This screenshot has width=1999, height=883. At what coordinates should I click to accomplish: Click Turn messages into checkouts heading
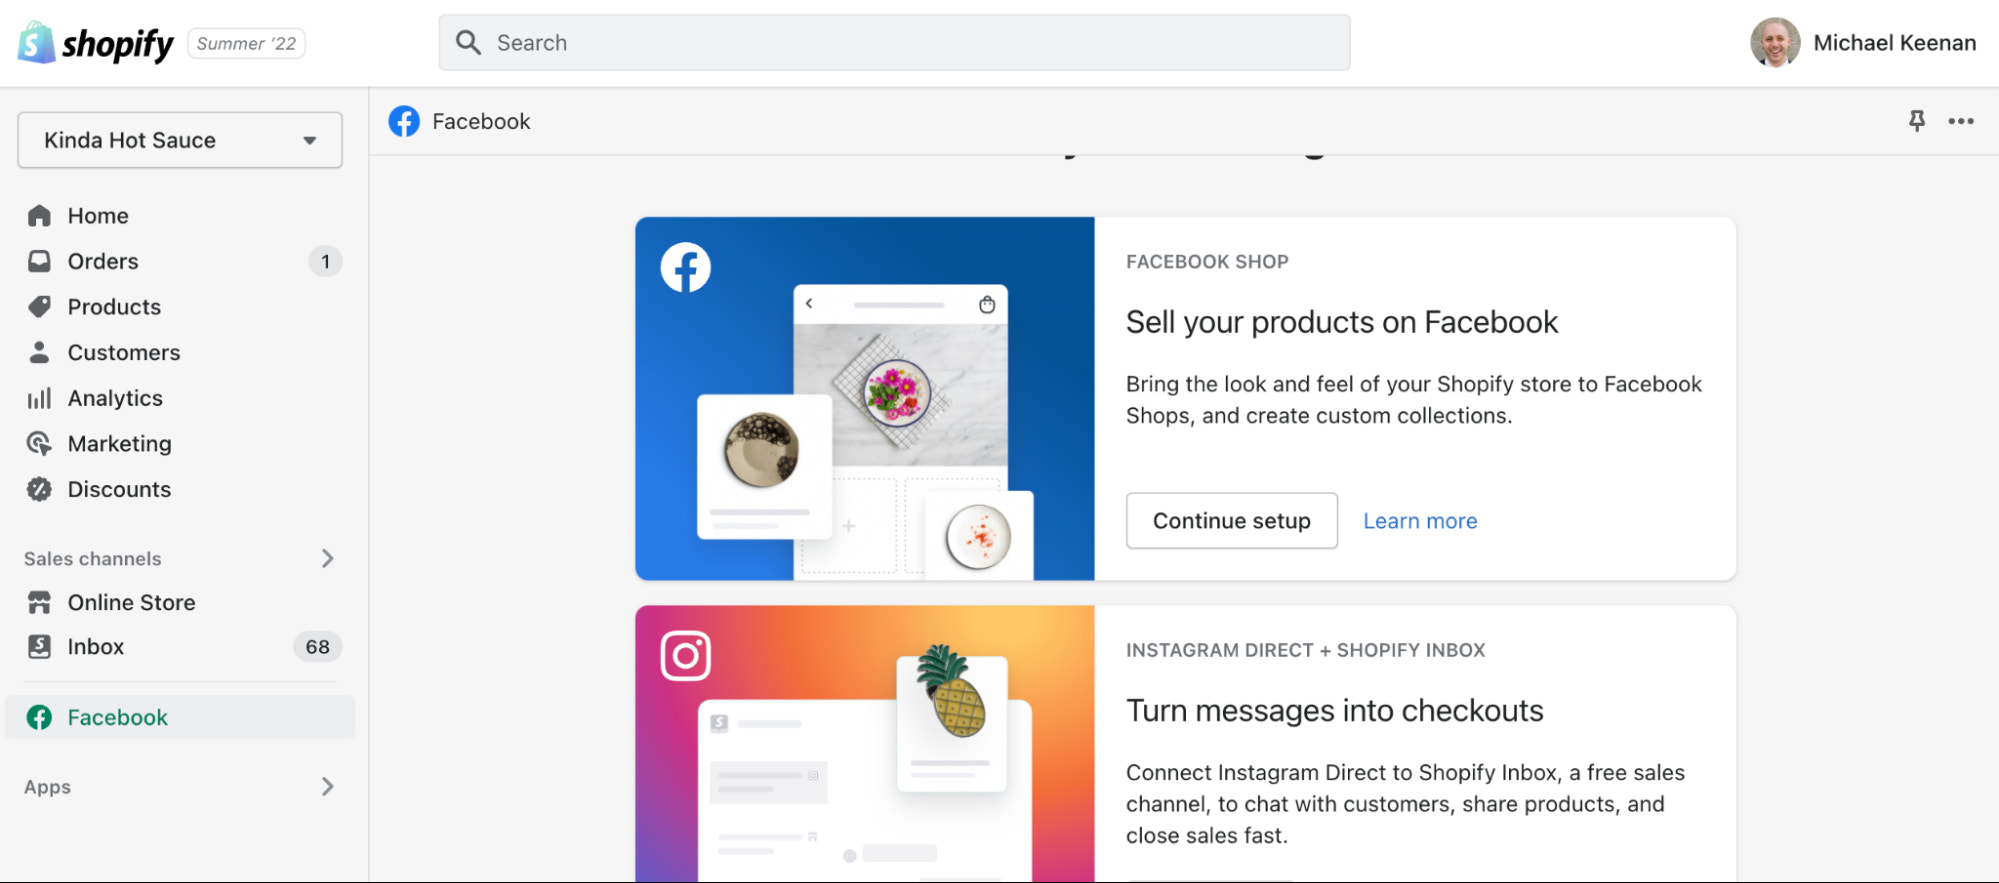coord(1335,711)
